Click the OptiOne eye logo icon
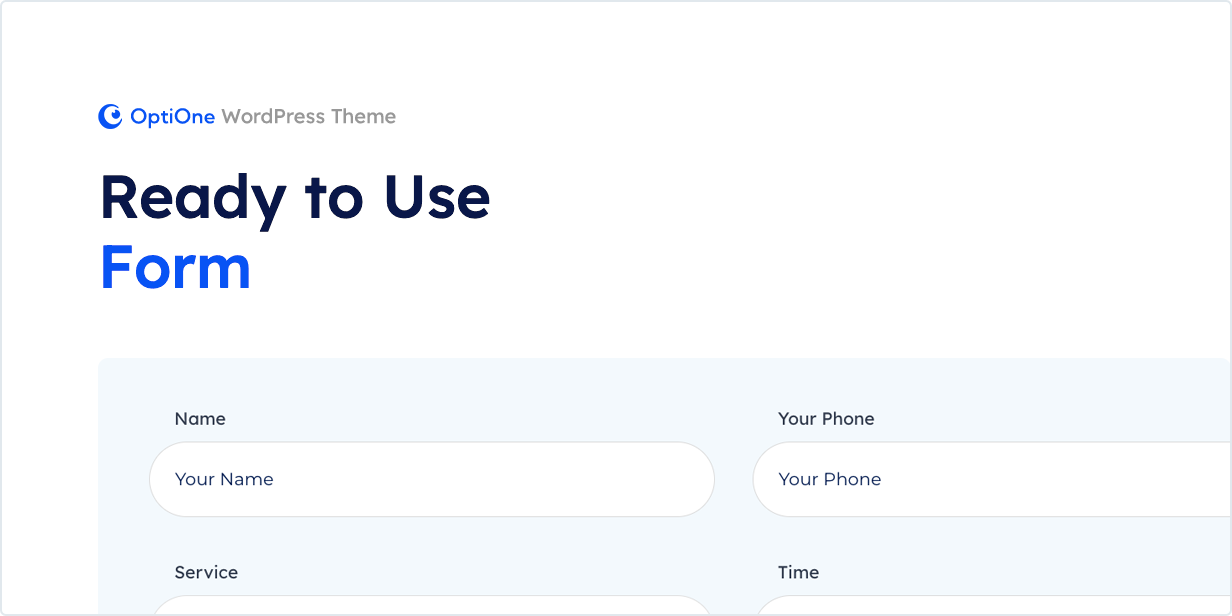The image size is (1232, 616). point(109,117)
